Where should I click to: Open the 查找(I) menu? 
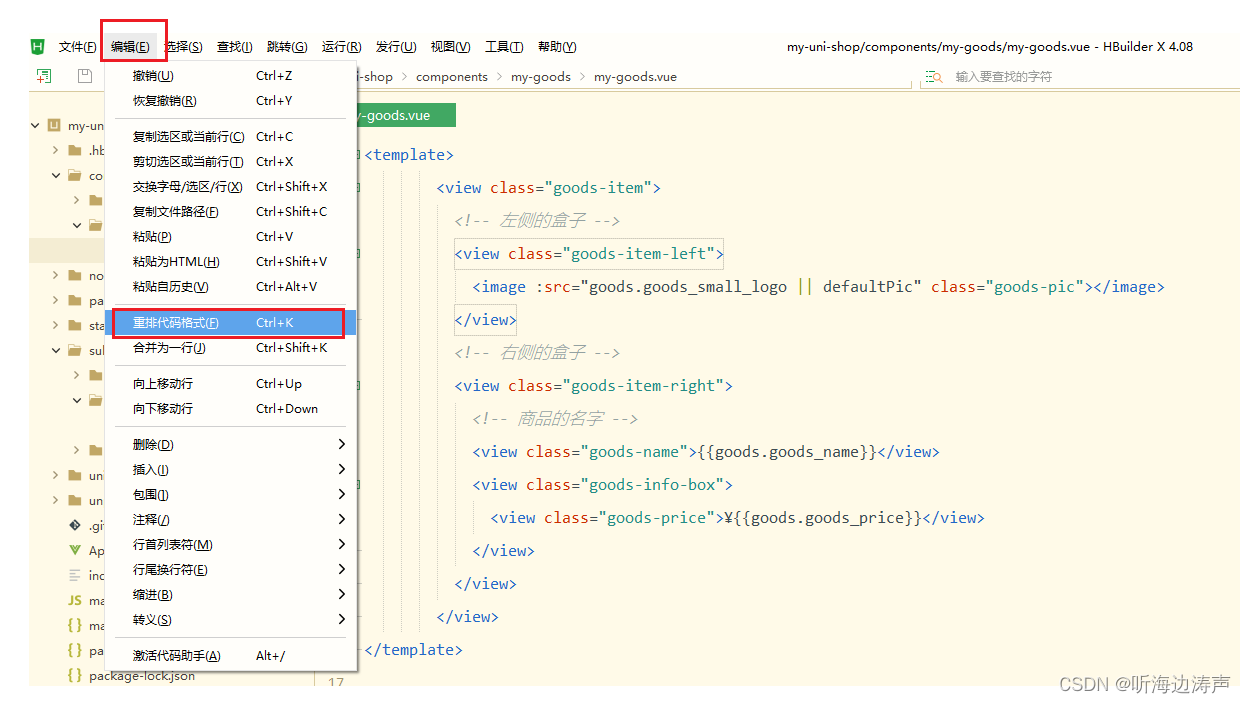pyautogui.click(x=235, y=47)
